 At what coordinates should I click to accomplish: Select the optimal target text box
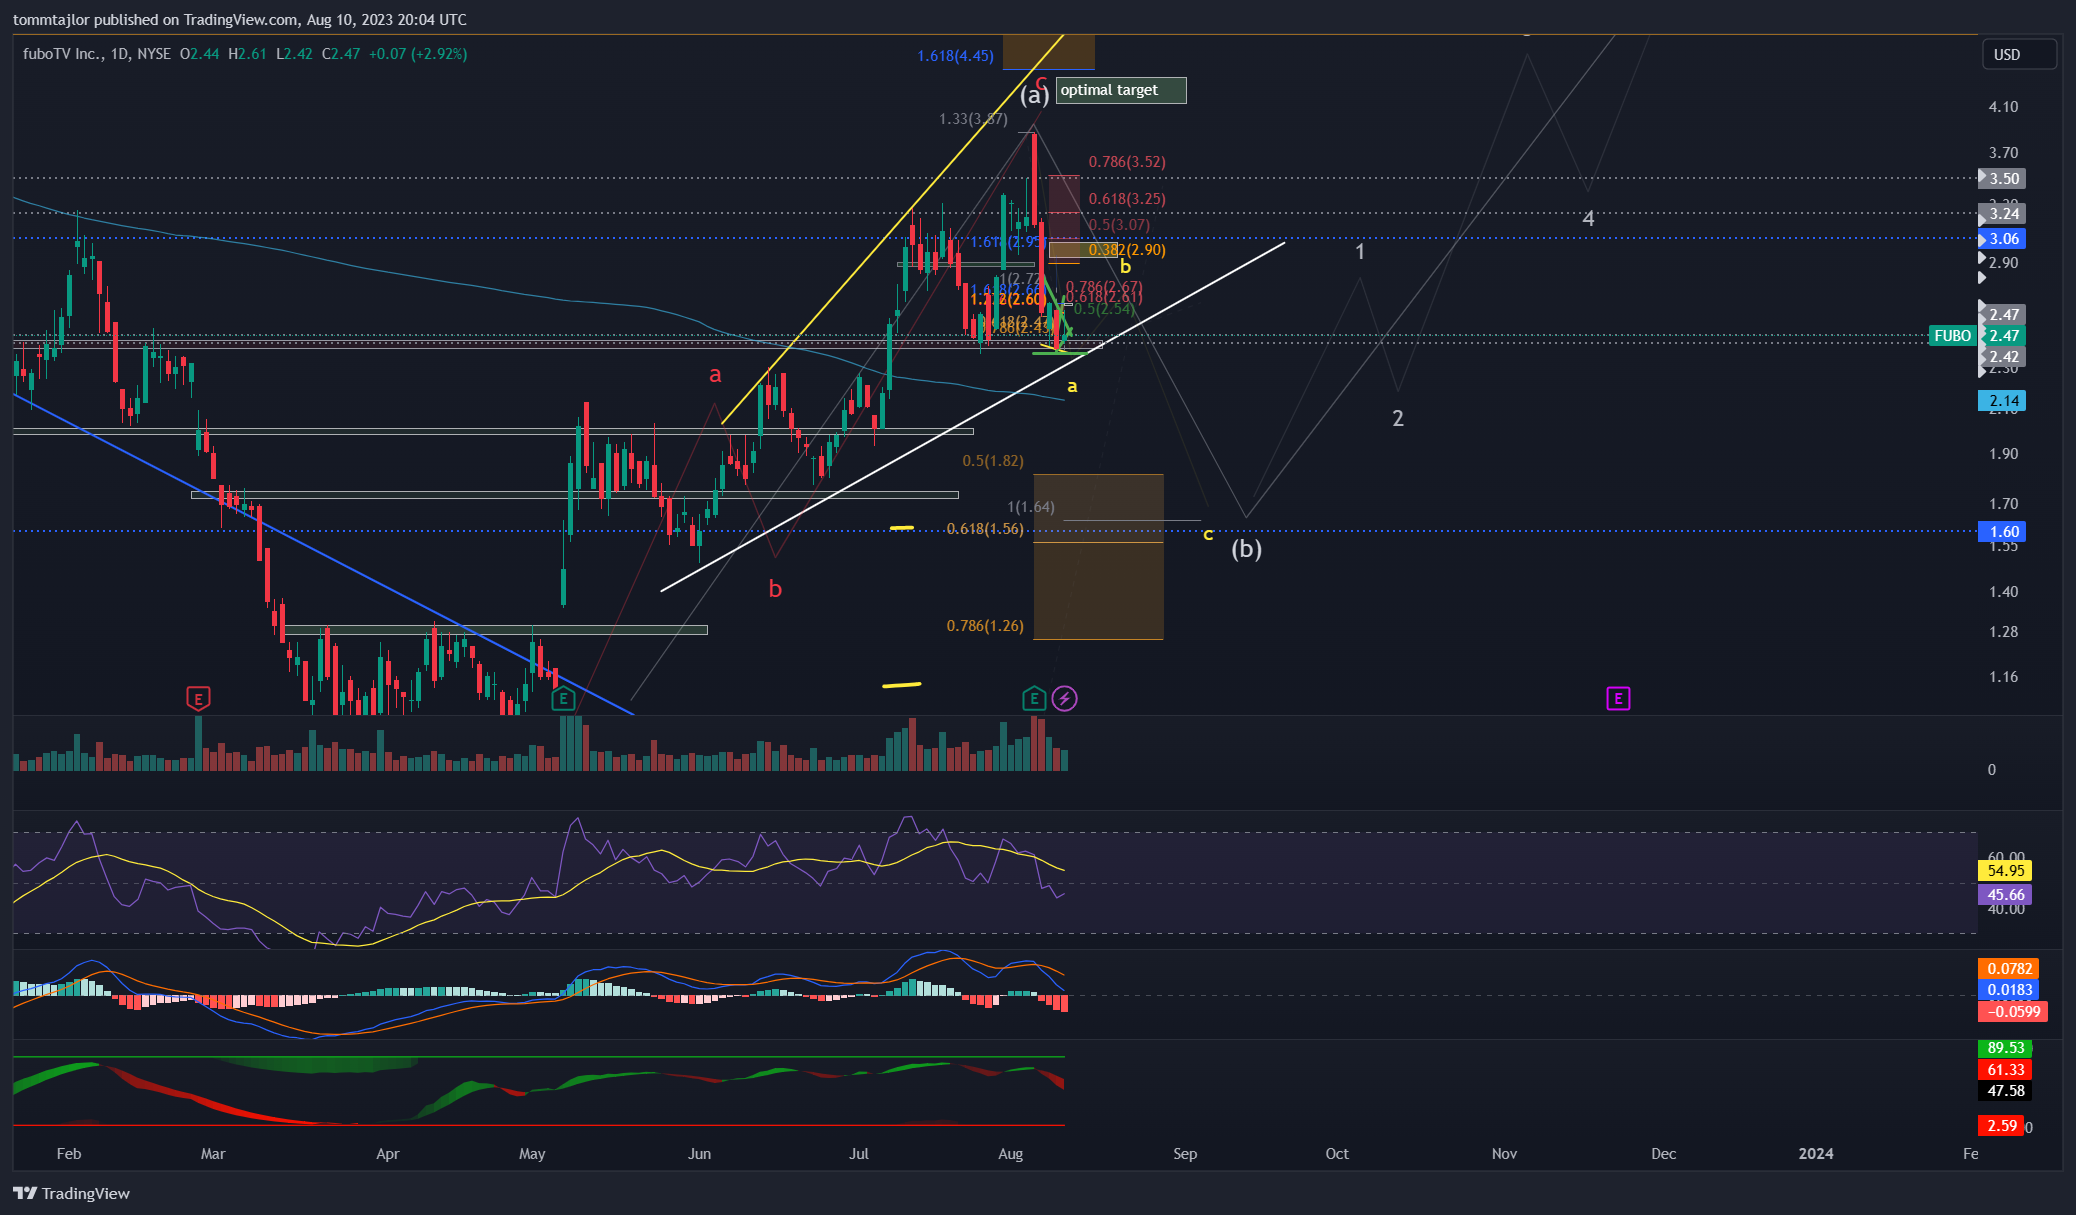[x=1121, y=90]
